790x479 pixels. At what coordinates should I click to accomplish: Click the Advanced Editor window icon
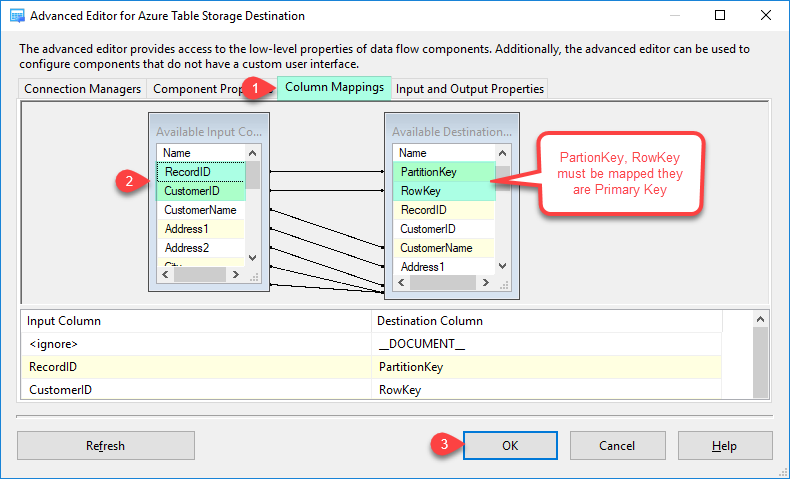17,16
